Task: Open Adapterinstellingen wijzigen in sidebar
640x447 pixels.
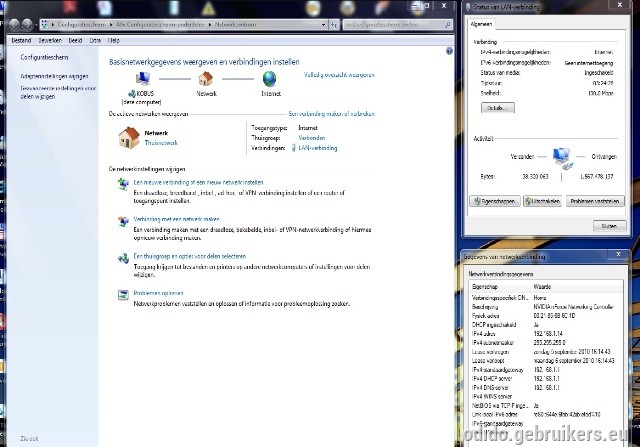Action: click(54, 76)
